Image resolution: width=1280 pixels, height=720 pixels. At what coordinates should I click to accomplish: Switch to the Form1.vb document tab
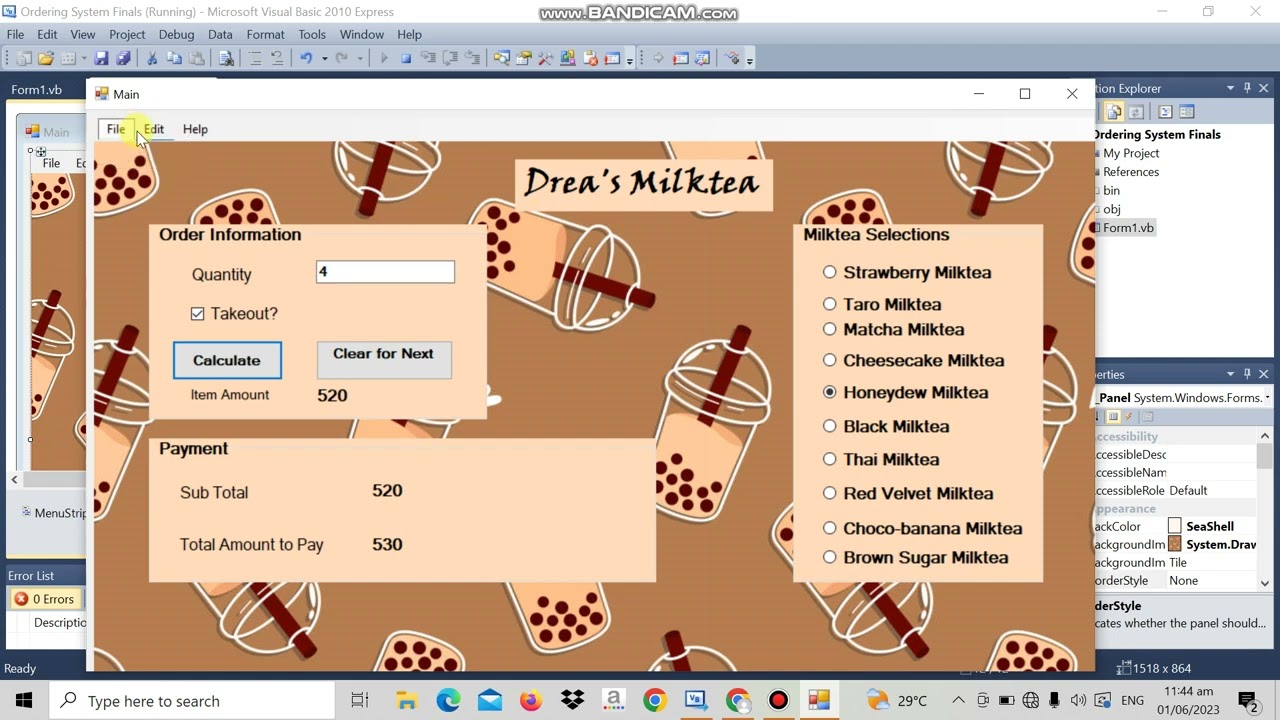[x=37, y=90]
